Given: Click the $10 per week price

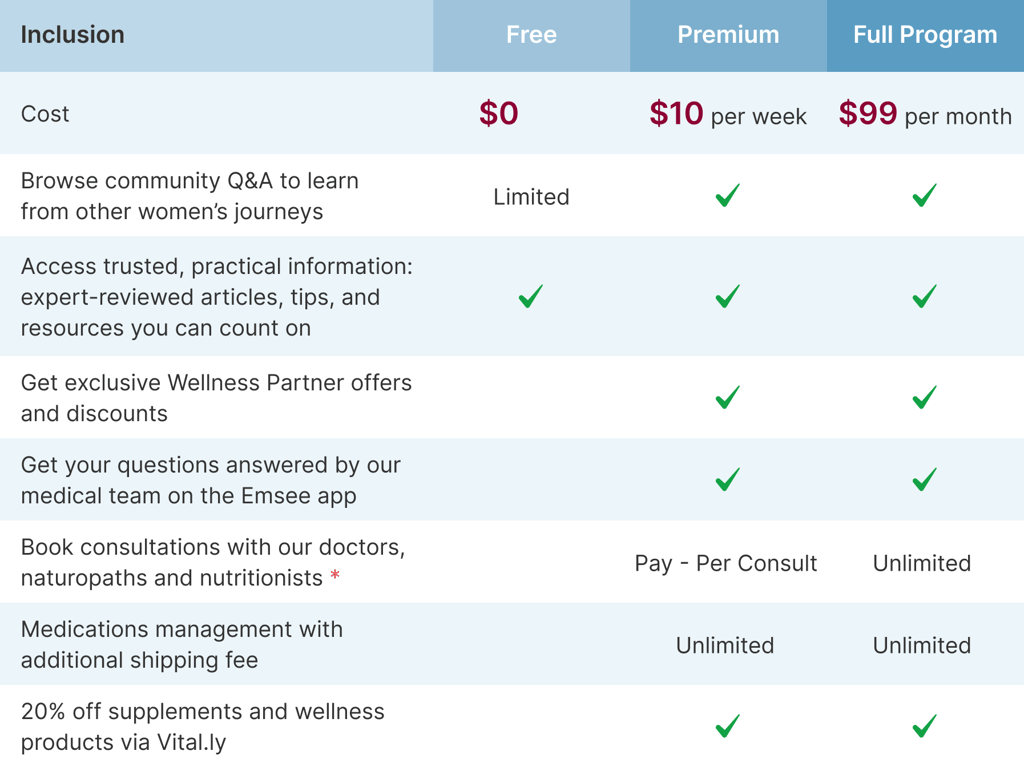Looking at the screenshot, I should click(x=728, y=115).
